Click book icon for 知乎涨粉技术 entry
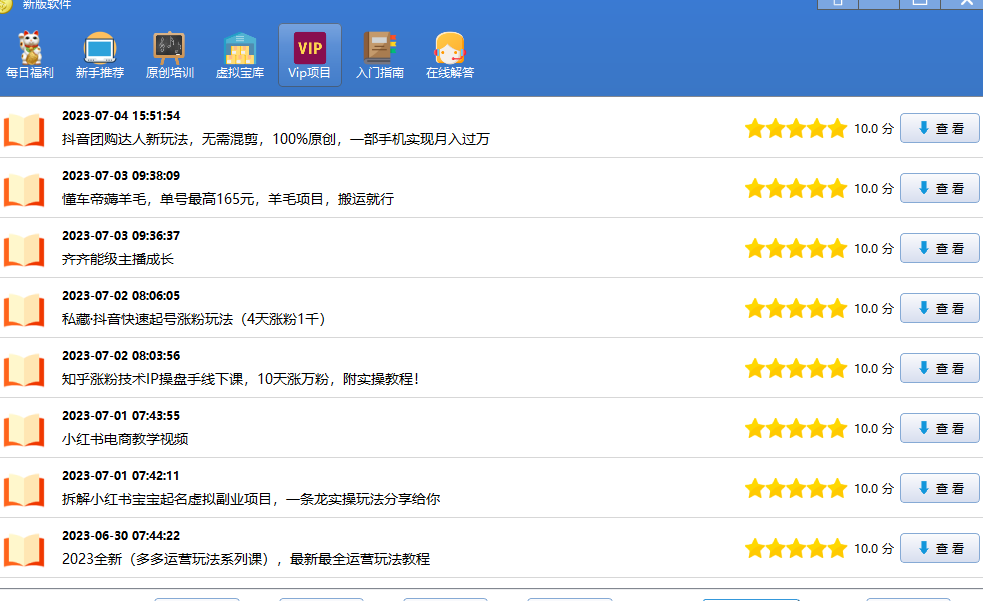 tap(24, 370)
